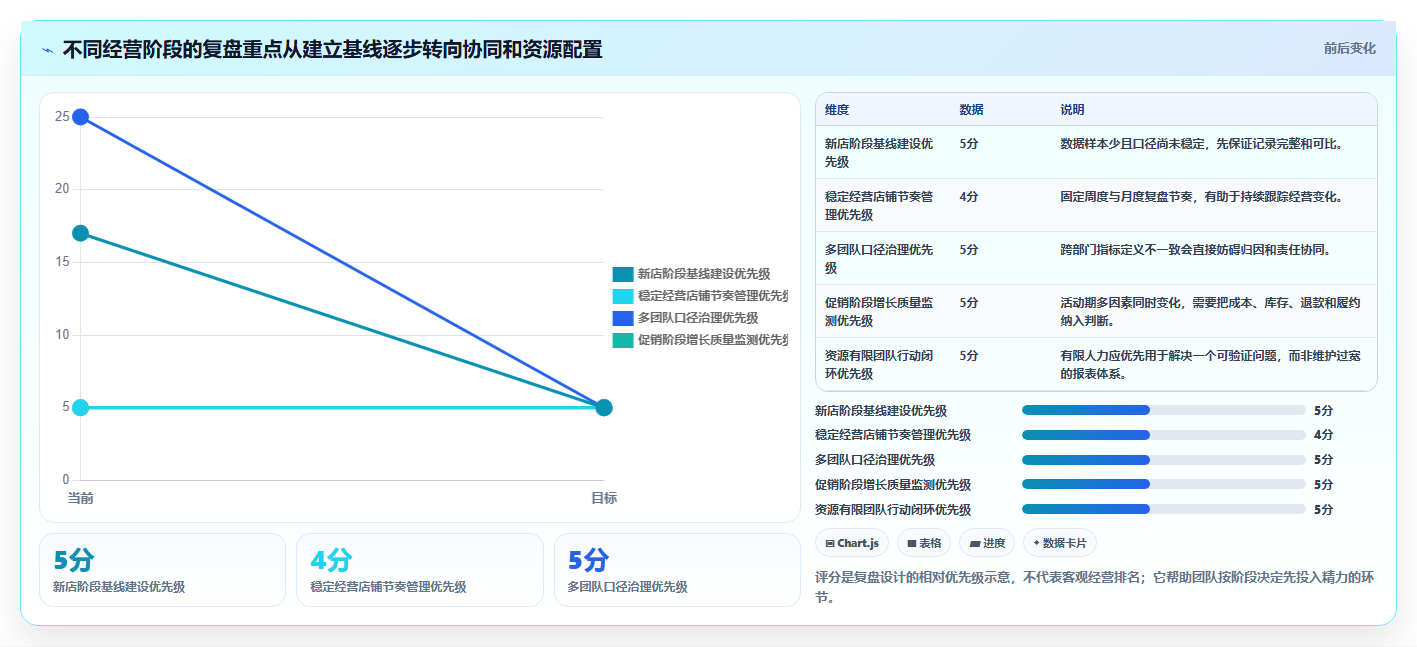Click the y-axis tick label 20
This screenshot has height=647, width=1417.
[62, 189]
